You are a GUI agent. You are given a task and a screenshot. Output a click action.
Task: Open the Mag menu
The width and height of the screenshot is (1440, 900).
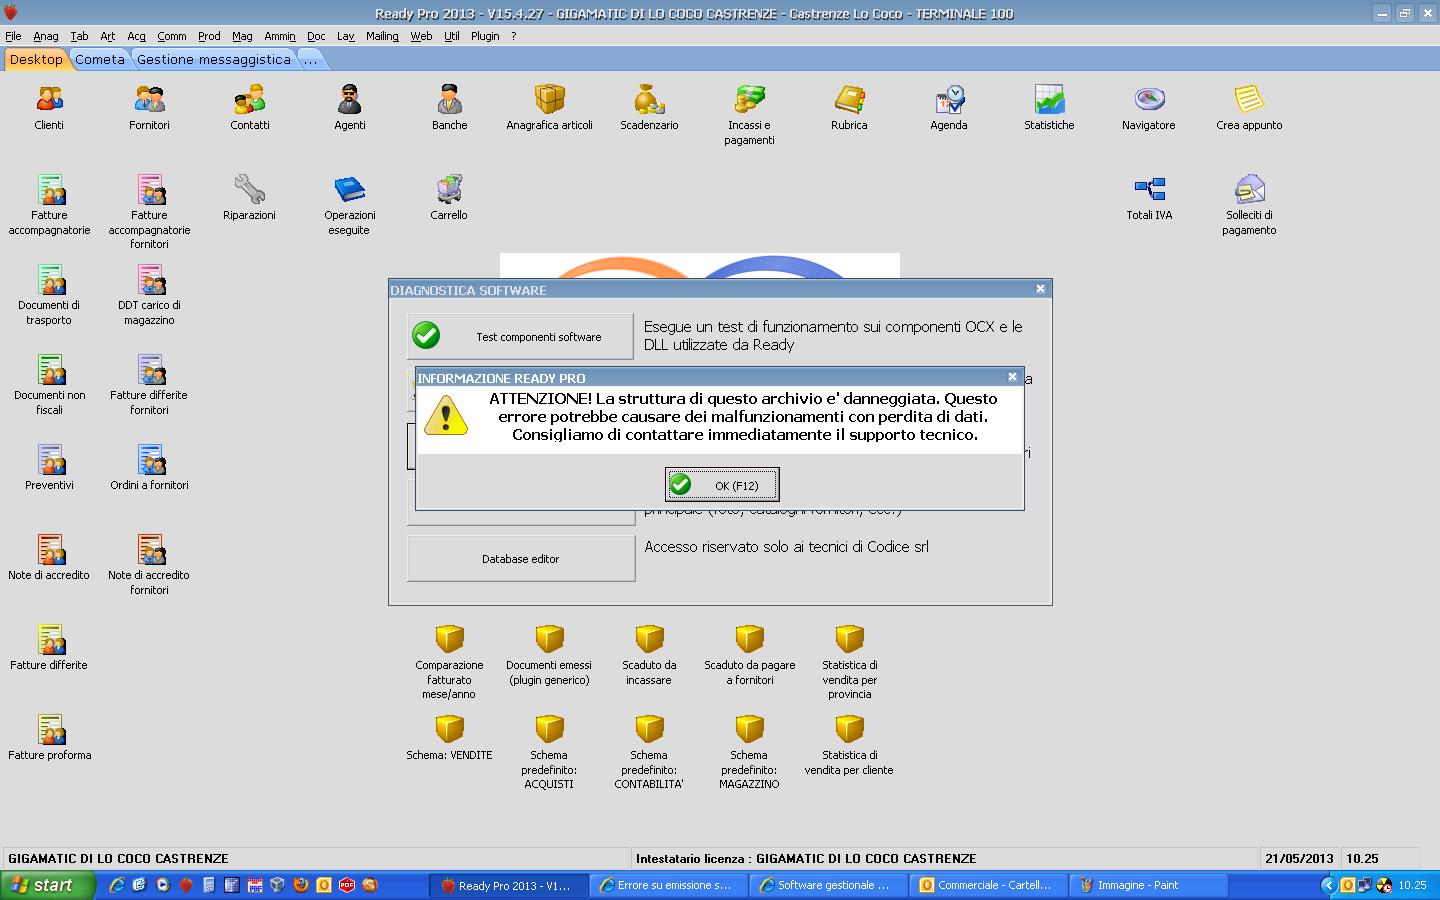point(242,36)
